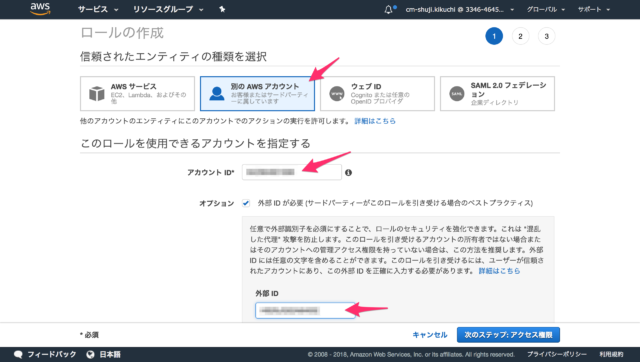Open the cm-shuji.kikuchi account menu
This screenshot has width=640, height=362.
[x=460, y=9]
